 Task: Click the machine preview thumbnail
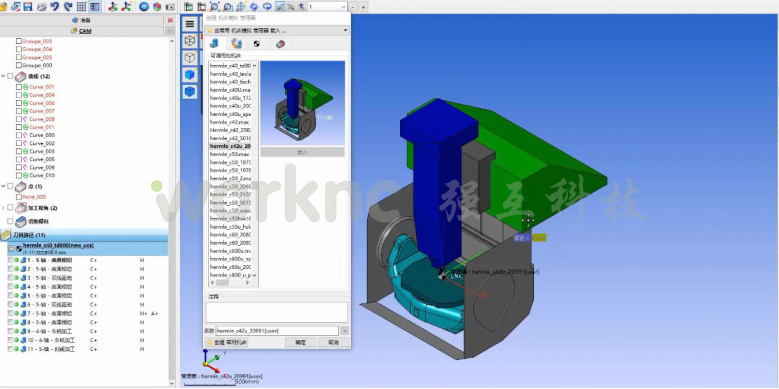click(303, 103)
